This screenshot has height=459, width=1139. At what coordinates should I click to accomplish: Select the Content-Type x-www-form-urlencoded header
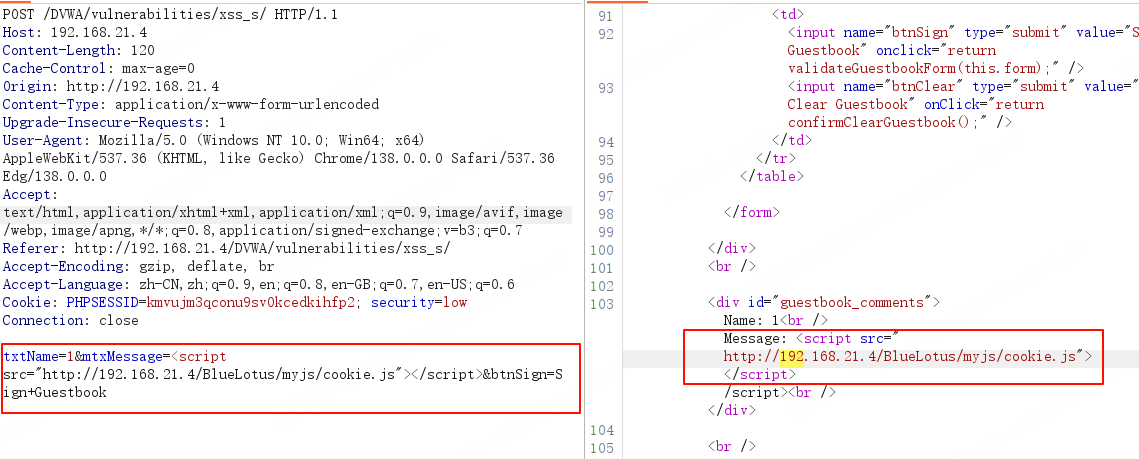pos(191,105)
